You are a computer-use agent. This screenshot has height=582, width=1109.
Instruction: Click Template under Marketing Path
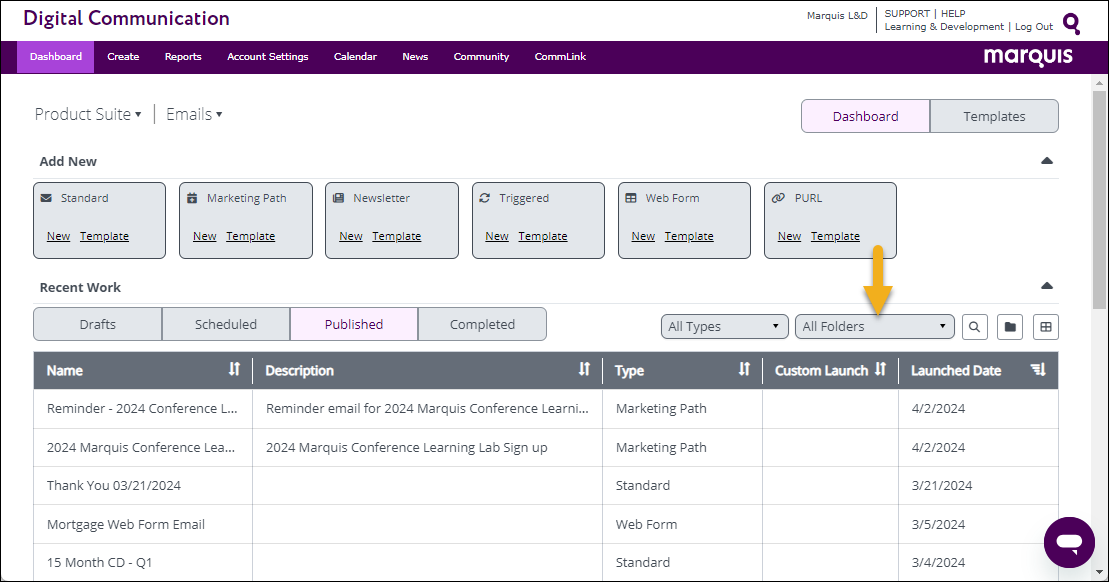click(250, 236)
